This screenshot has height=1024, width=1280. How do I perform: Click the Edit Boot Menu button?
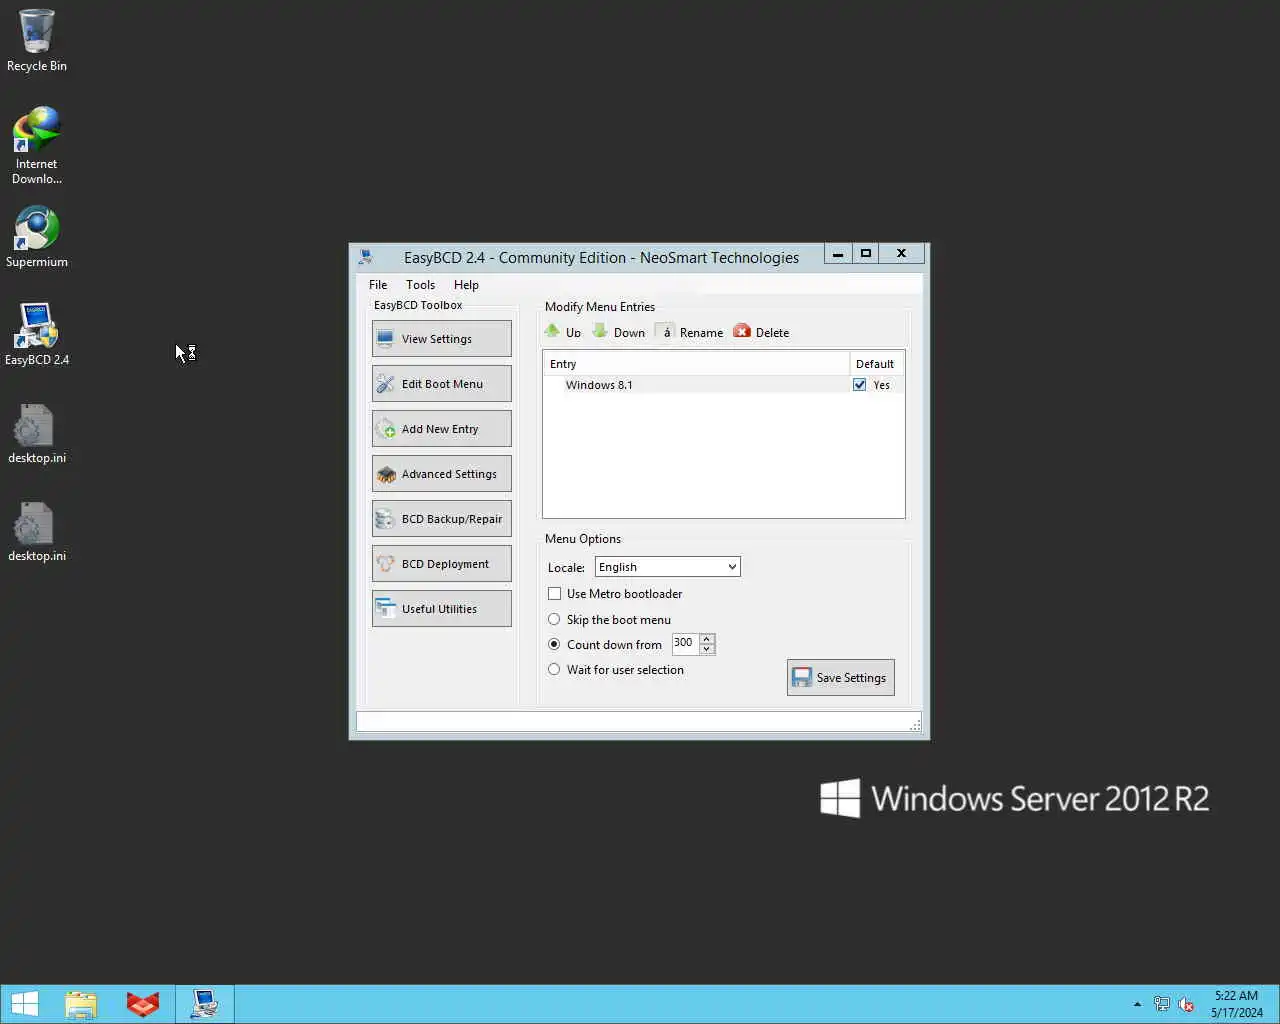[441, 384]
